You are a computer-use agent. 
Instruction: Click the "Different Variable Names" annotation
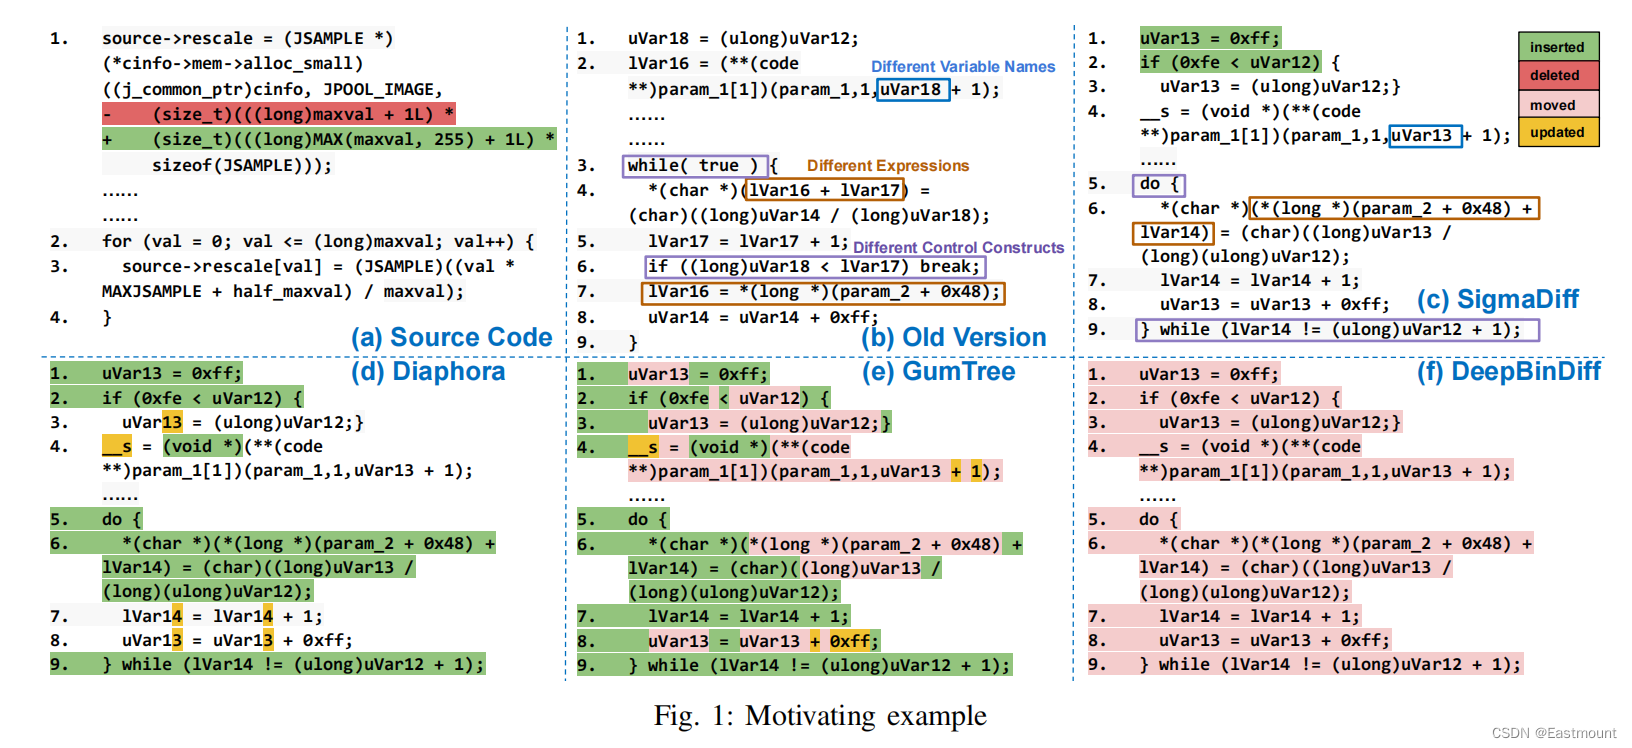pyautogui.click(x=963, y=66)
